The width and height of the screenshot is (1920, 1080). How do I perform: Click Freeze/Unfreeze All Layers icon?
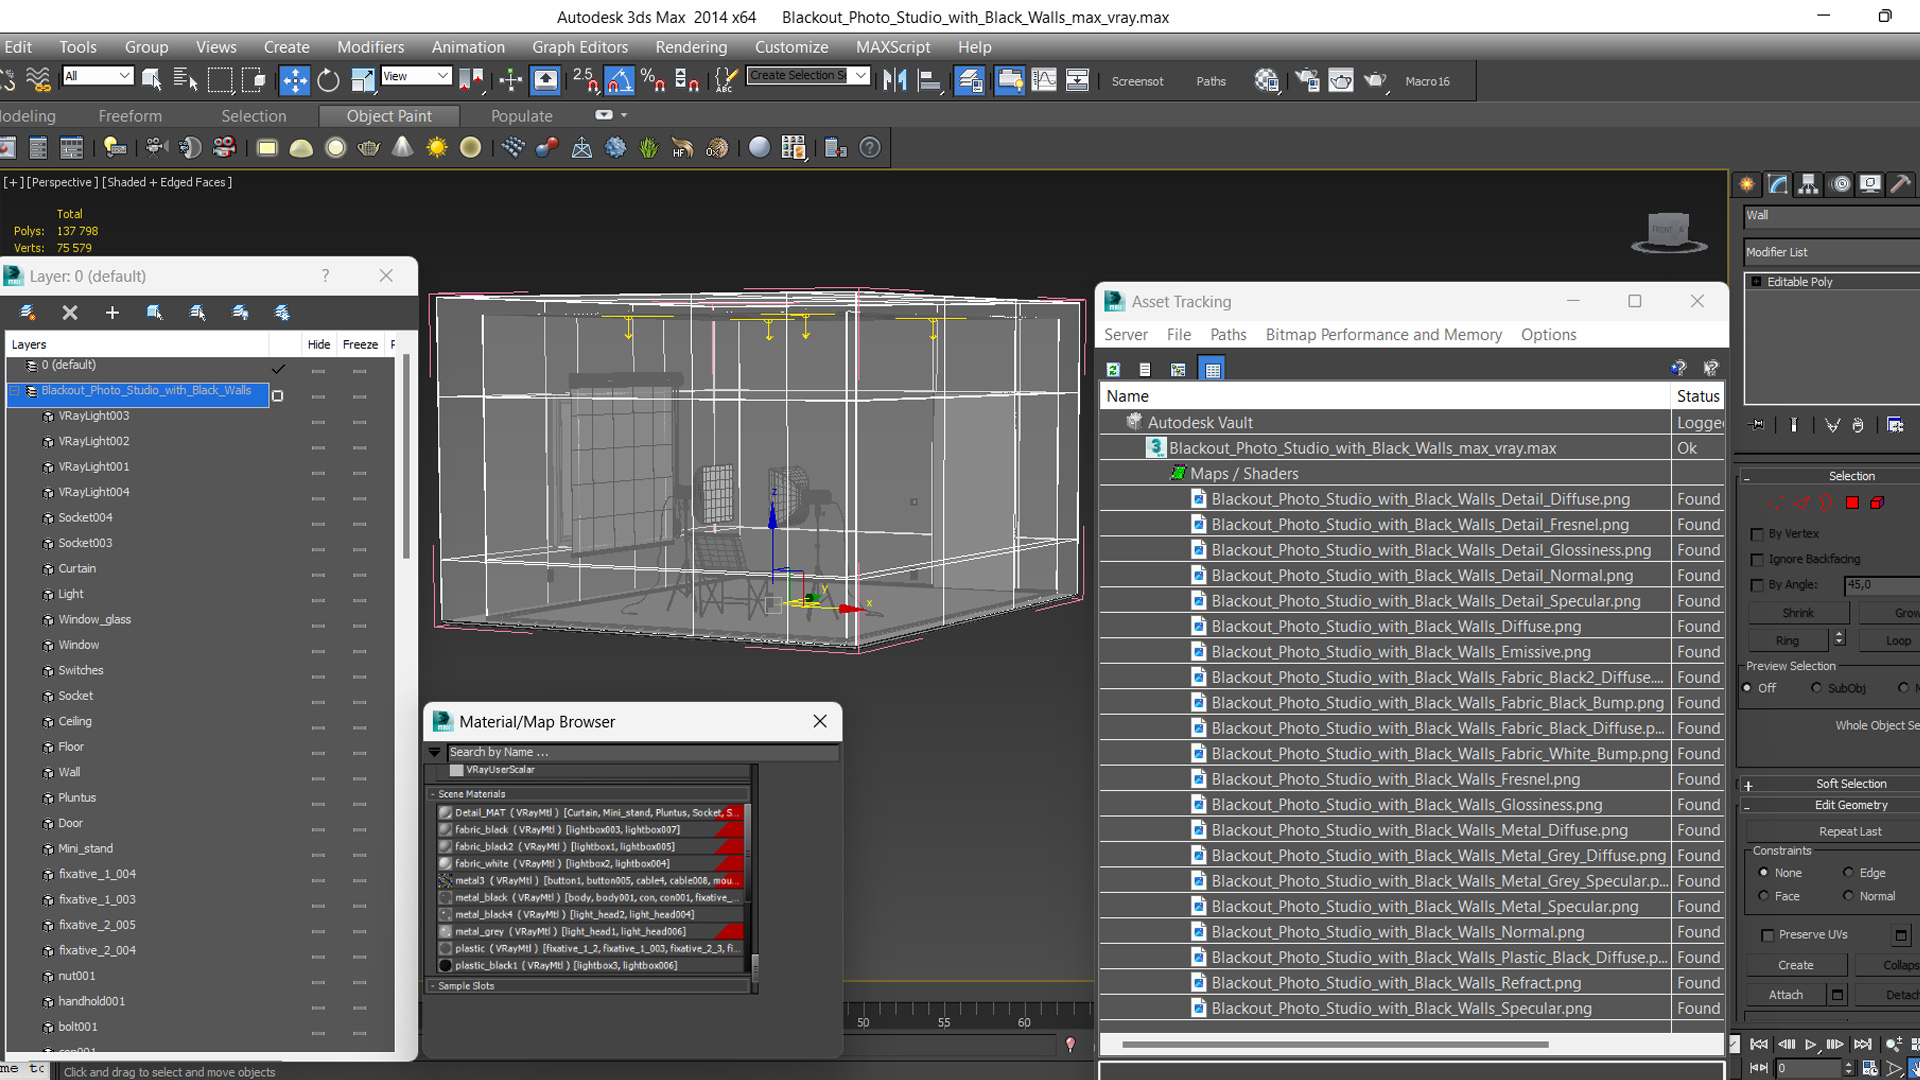coord(283,312)
